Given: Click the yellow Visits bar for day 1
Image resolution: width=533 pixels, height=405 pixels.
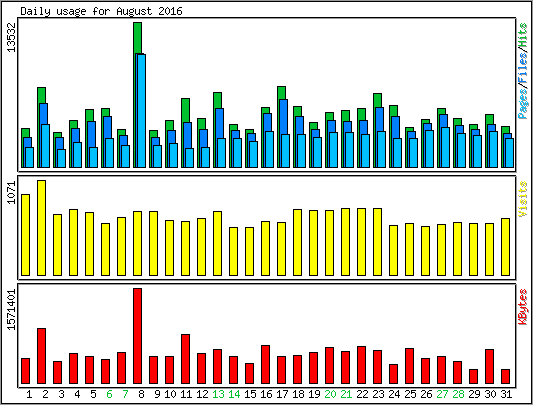Looking at the screenshot, I should [x=25, y=235].
